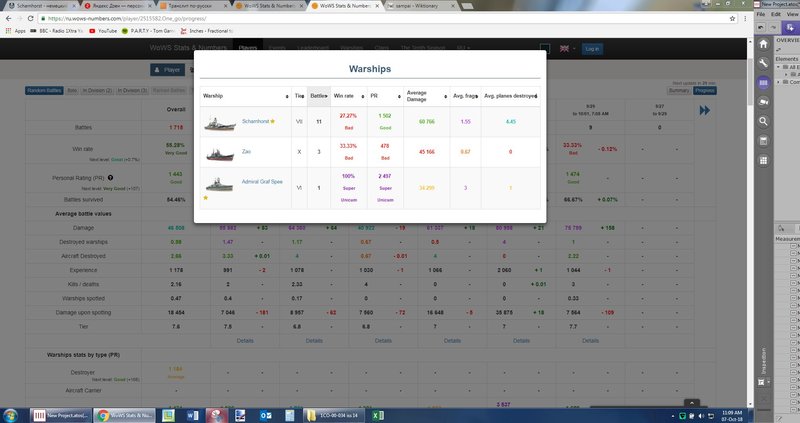Open the language flag dropdown

[567, 48]
